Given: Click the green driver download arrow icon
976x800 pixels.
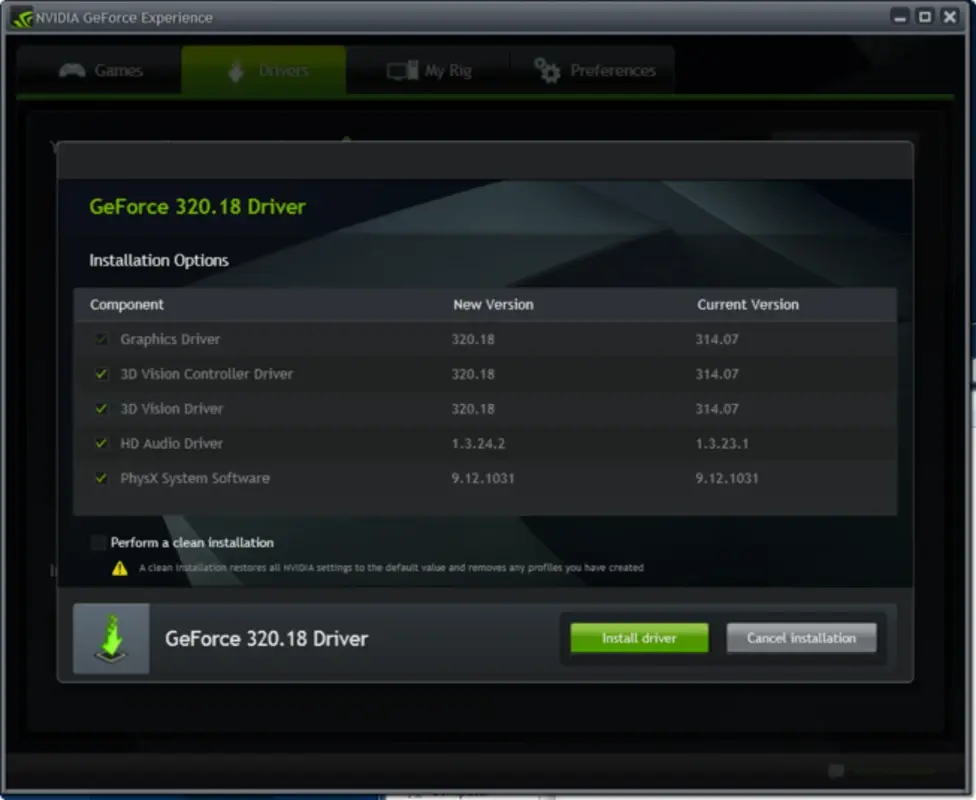Looking at the screenshot, I should pos(110,637).
